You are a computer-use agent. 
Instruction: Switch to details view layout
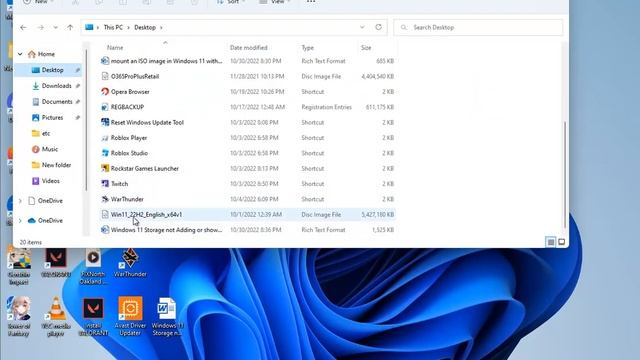pos(550,242)
